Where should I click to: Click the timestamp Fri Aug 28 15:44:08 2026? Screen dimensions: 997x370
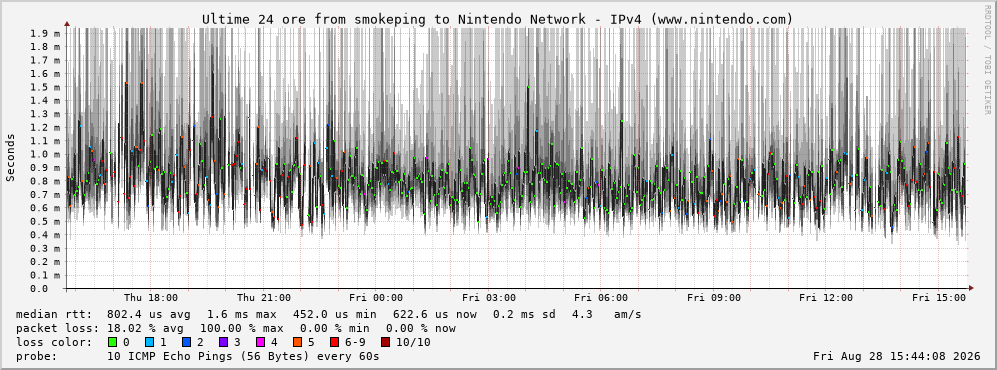pyautogui.click(x=897, y=356)
